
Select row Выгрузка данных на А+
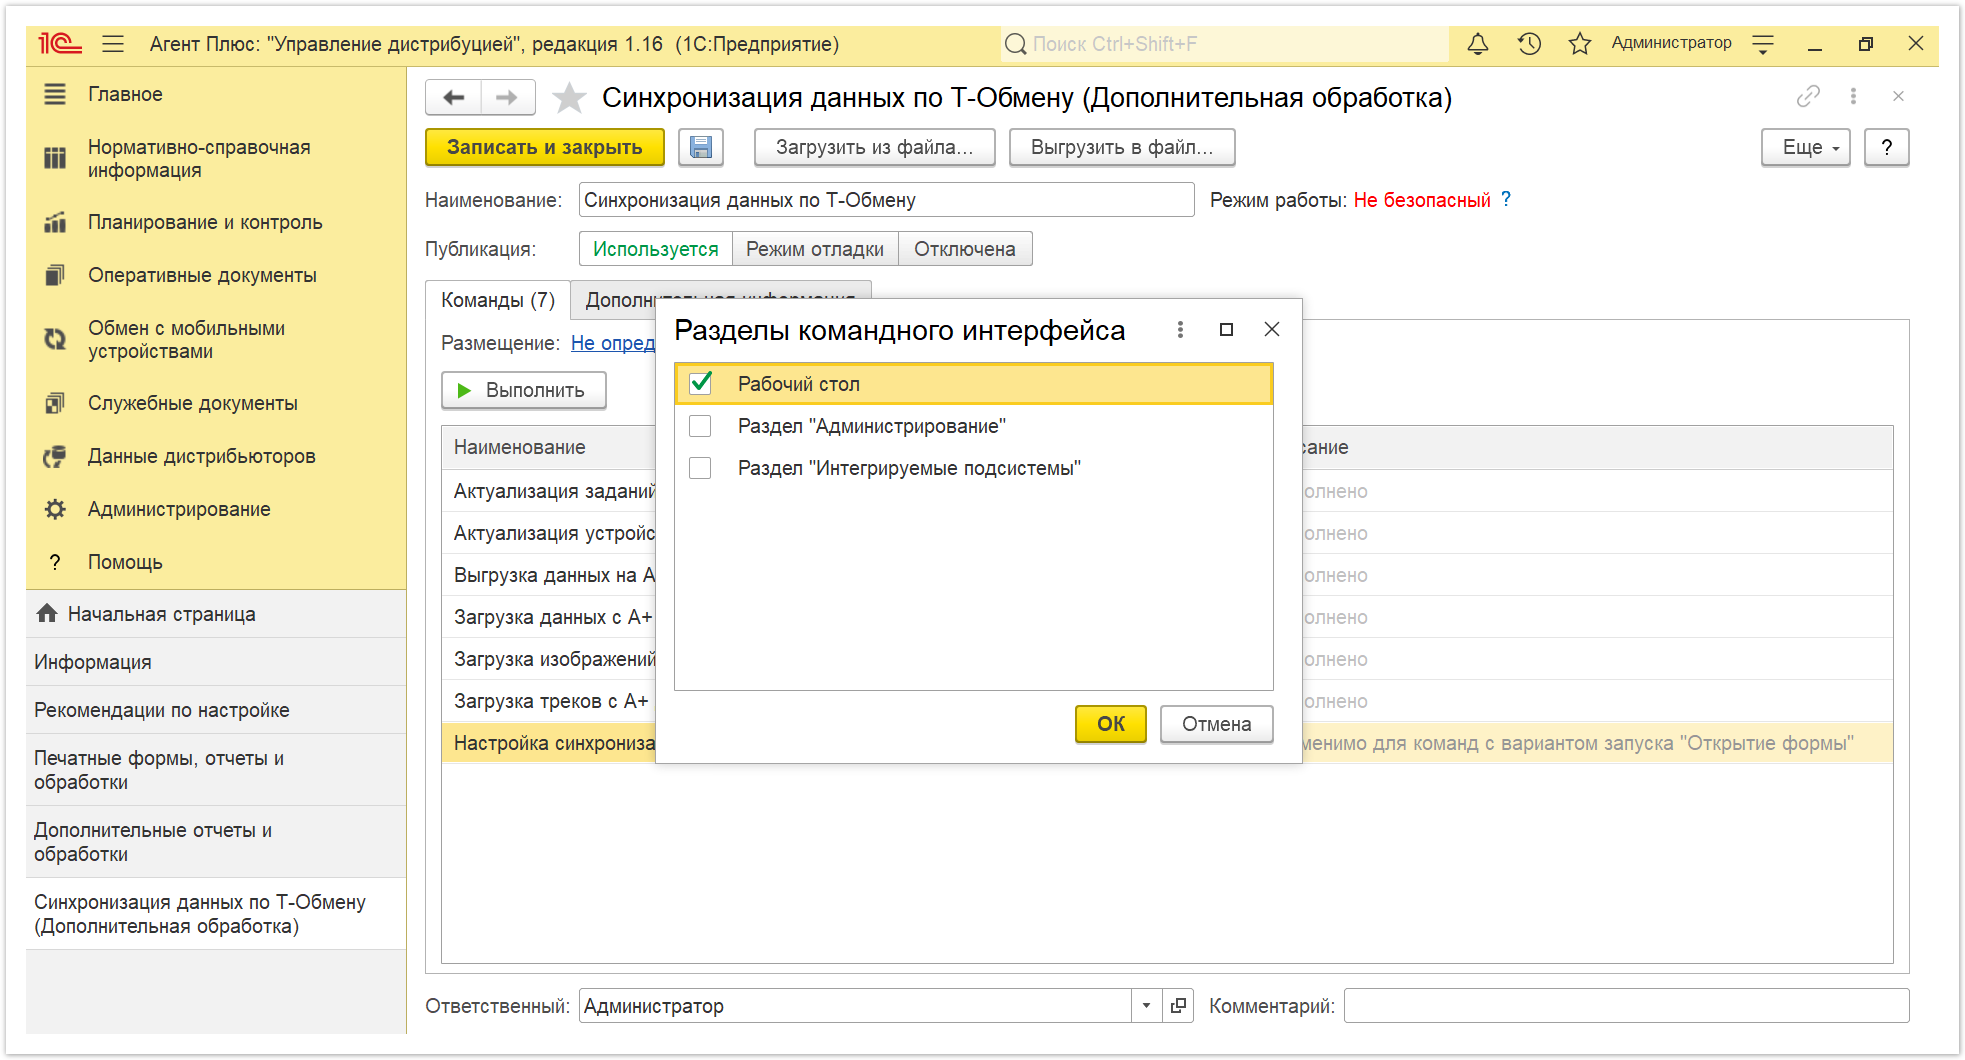coord(549,575)
